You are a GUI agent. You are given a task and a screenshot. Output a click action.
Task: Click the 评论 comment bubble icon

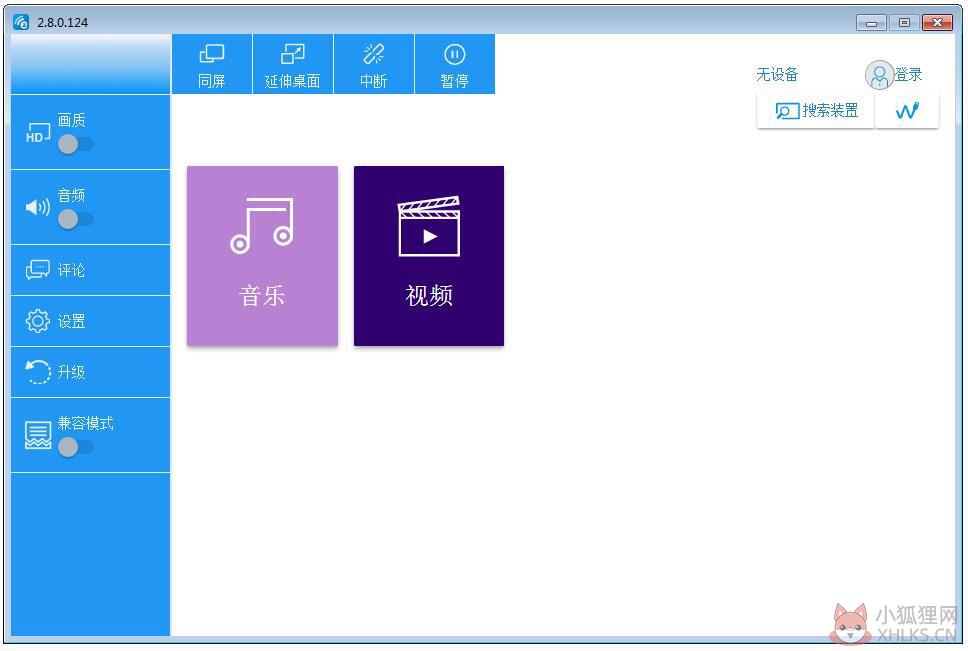coord(38,270)
